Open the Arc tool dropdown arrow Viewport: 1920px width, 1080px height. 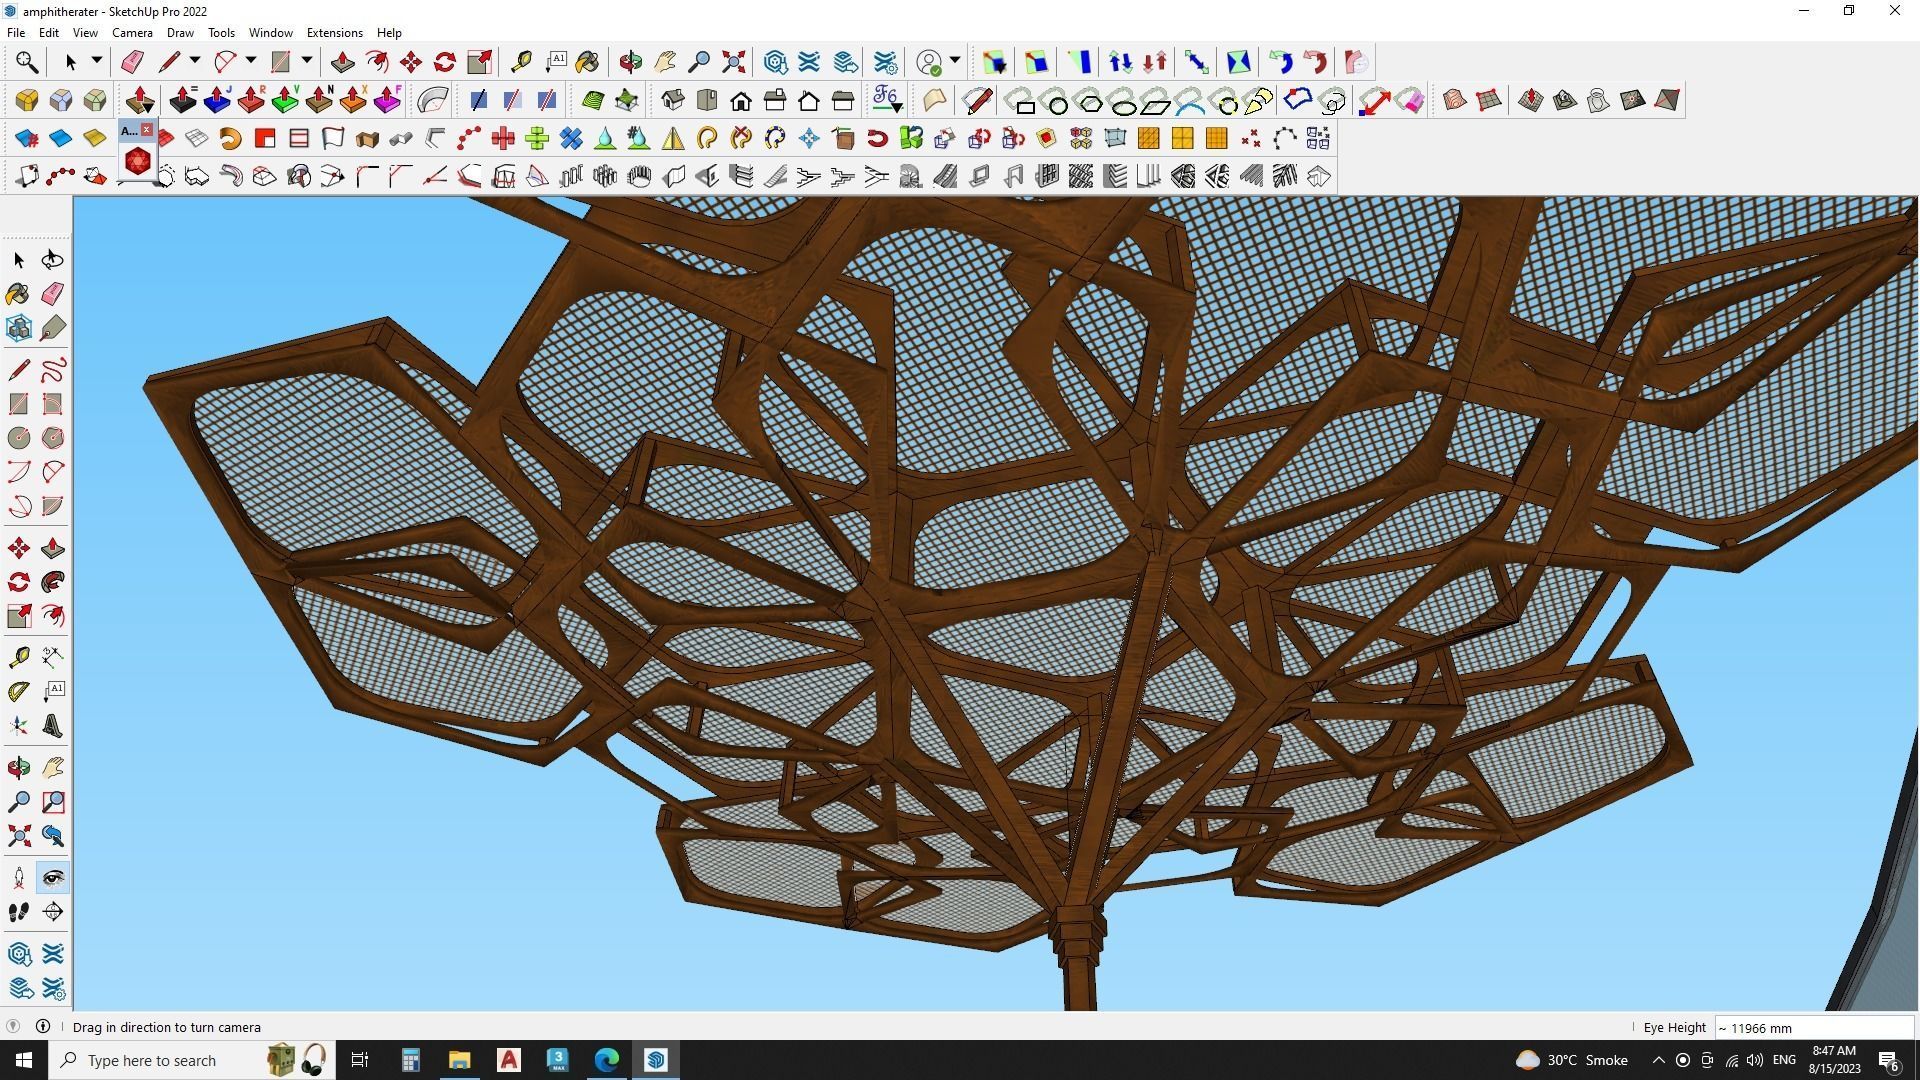pyautogui.click(x=251, y=61)
